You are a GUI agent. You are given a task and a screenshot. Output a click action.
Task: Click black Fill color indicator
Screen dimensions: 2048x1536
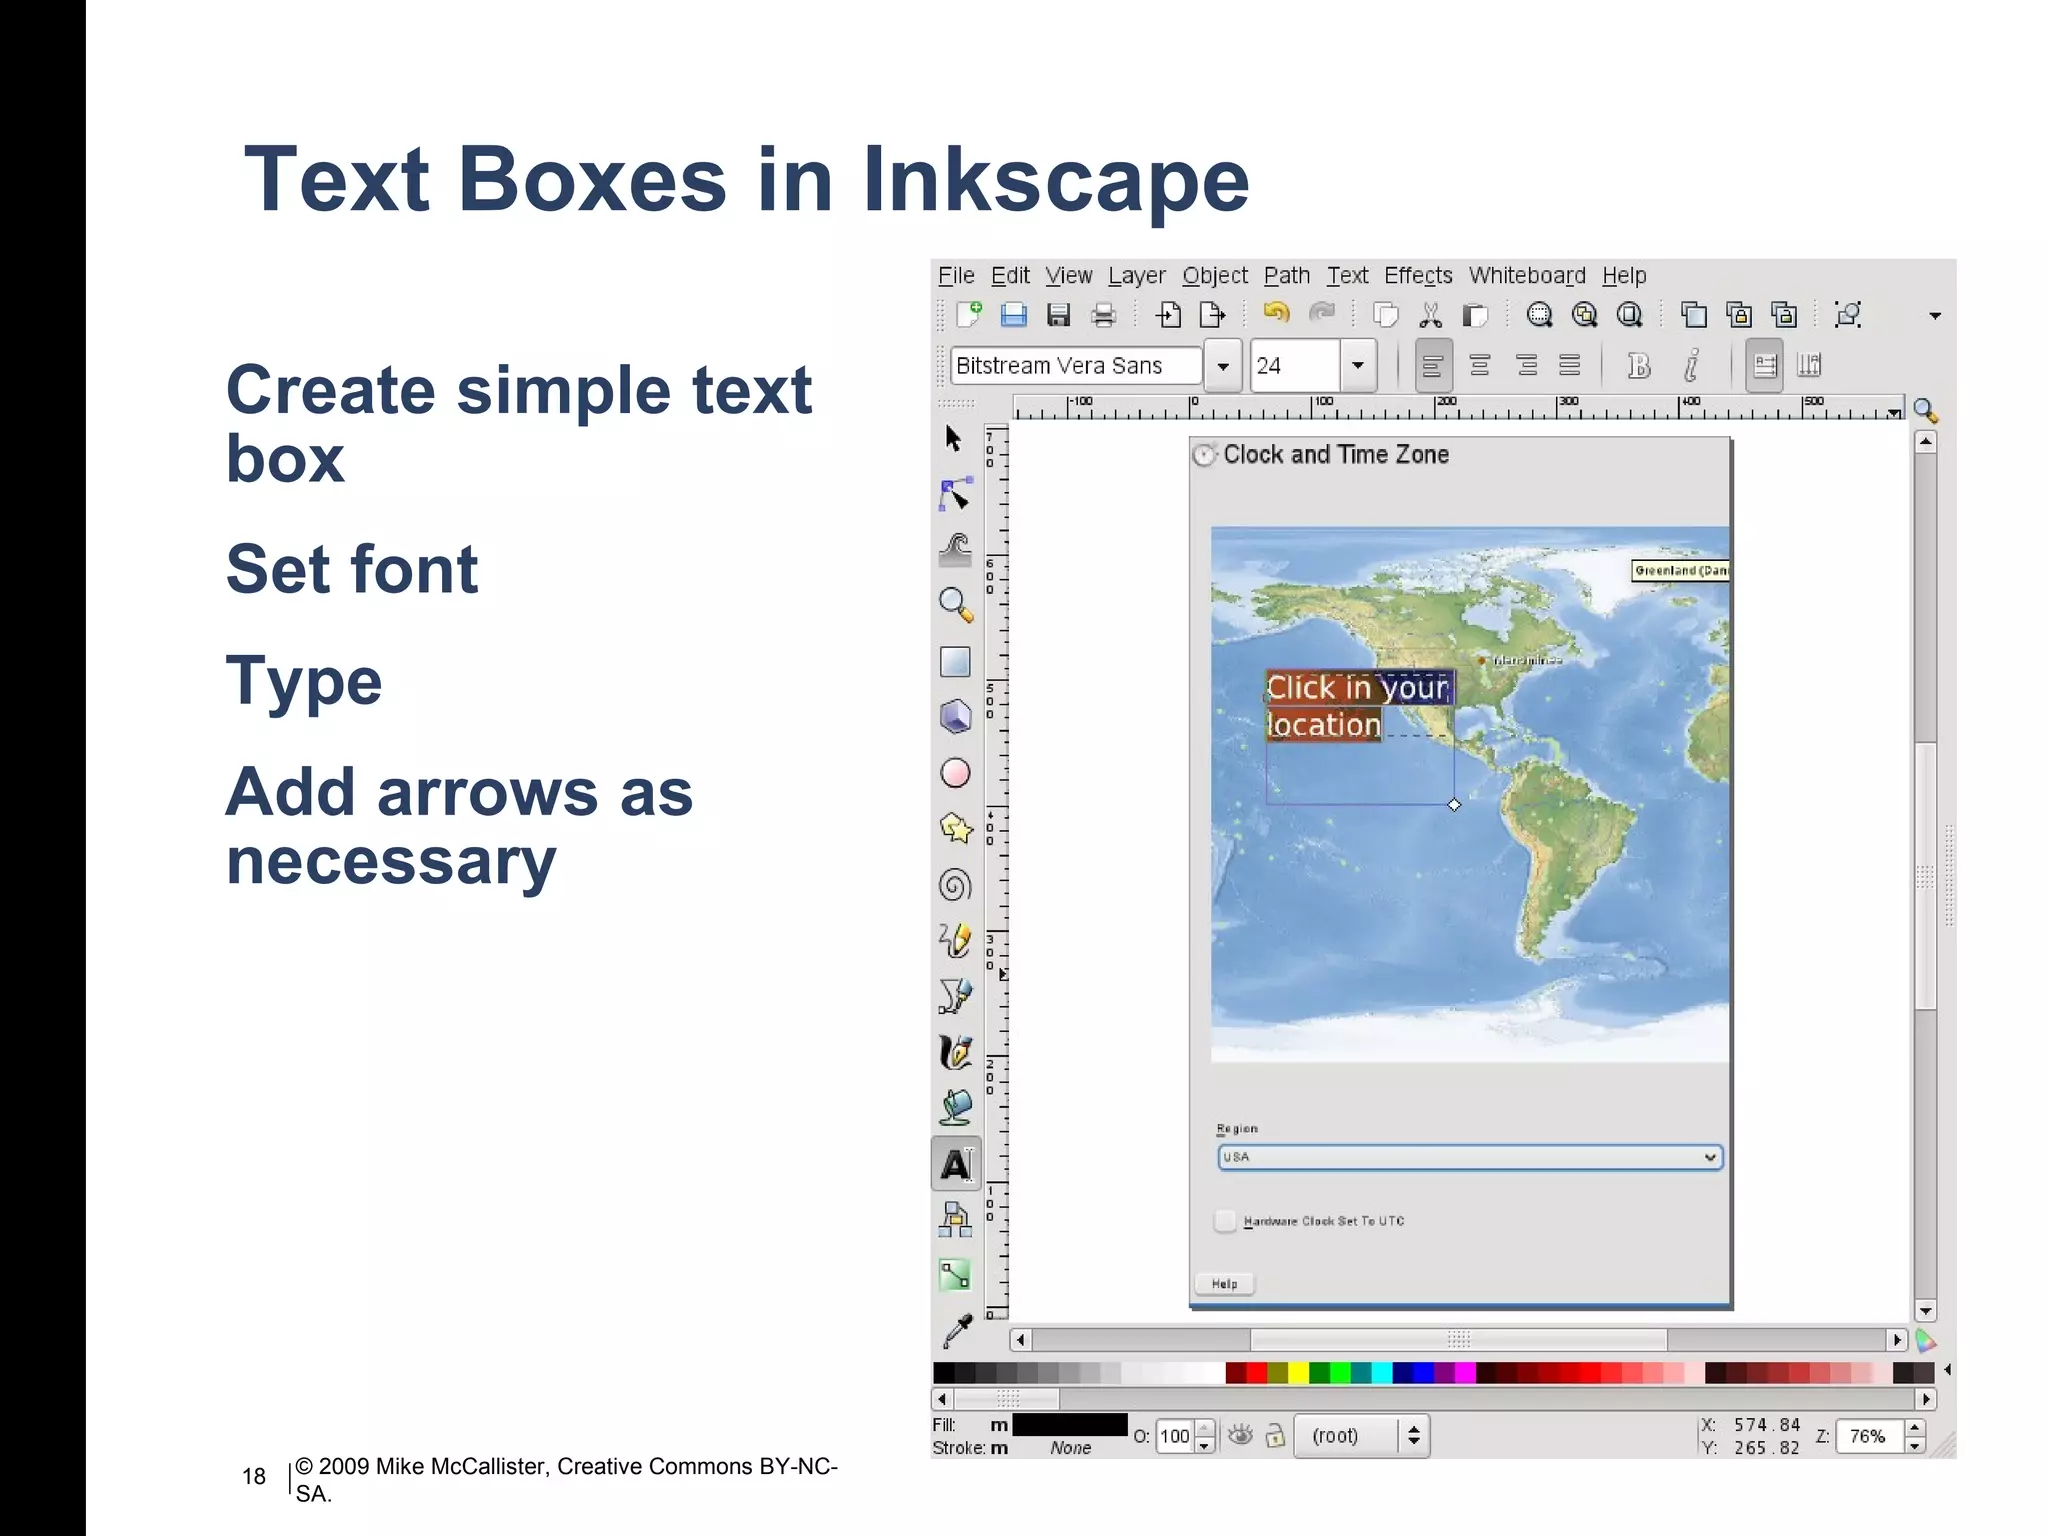click(1070, 1425)
